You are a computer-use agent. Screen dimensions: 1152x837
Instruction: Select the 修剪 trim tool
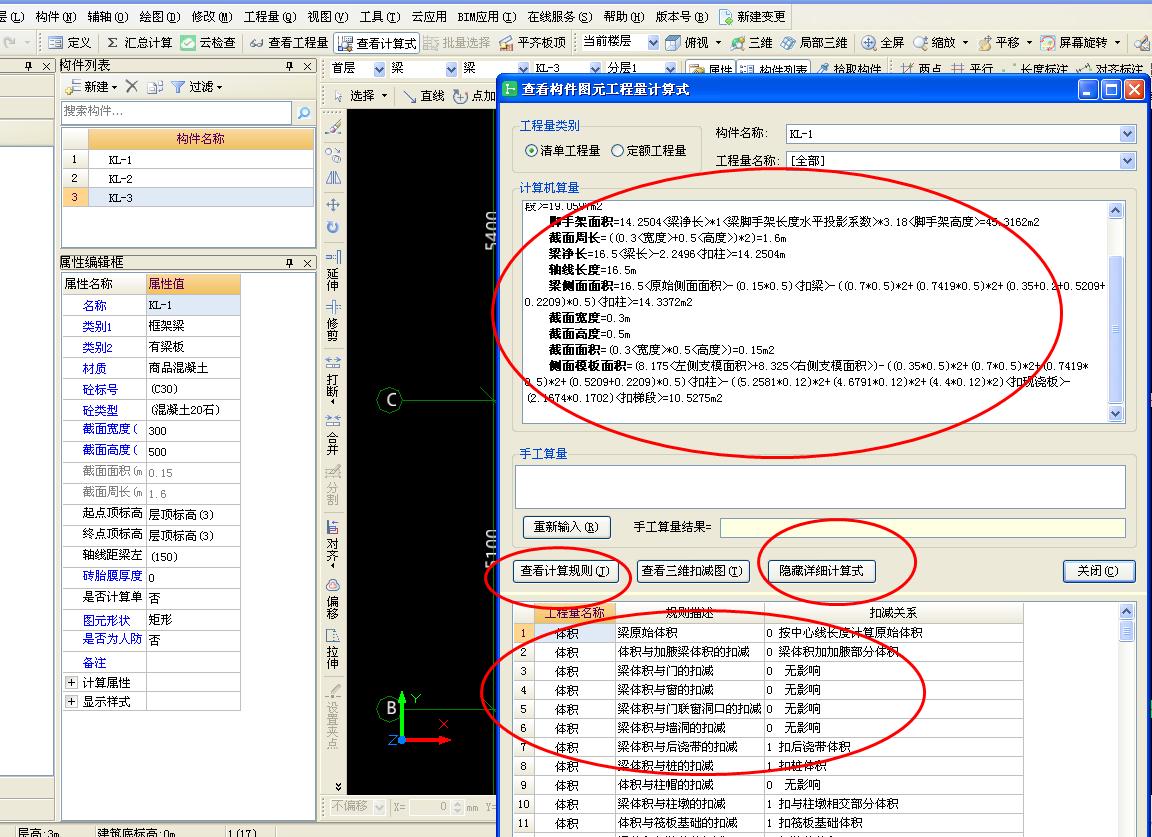[333, 321]
